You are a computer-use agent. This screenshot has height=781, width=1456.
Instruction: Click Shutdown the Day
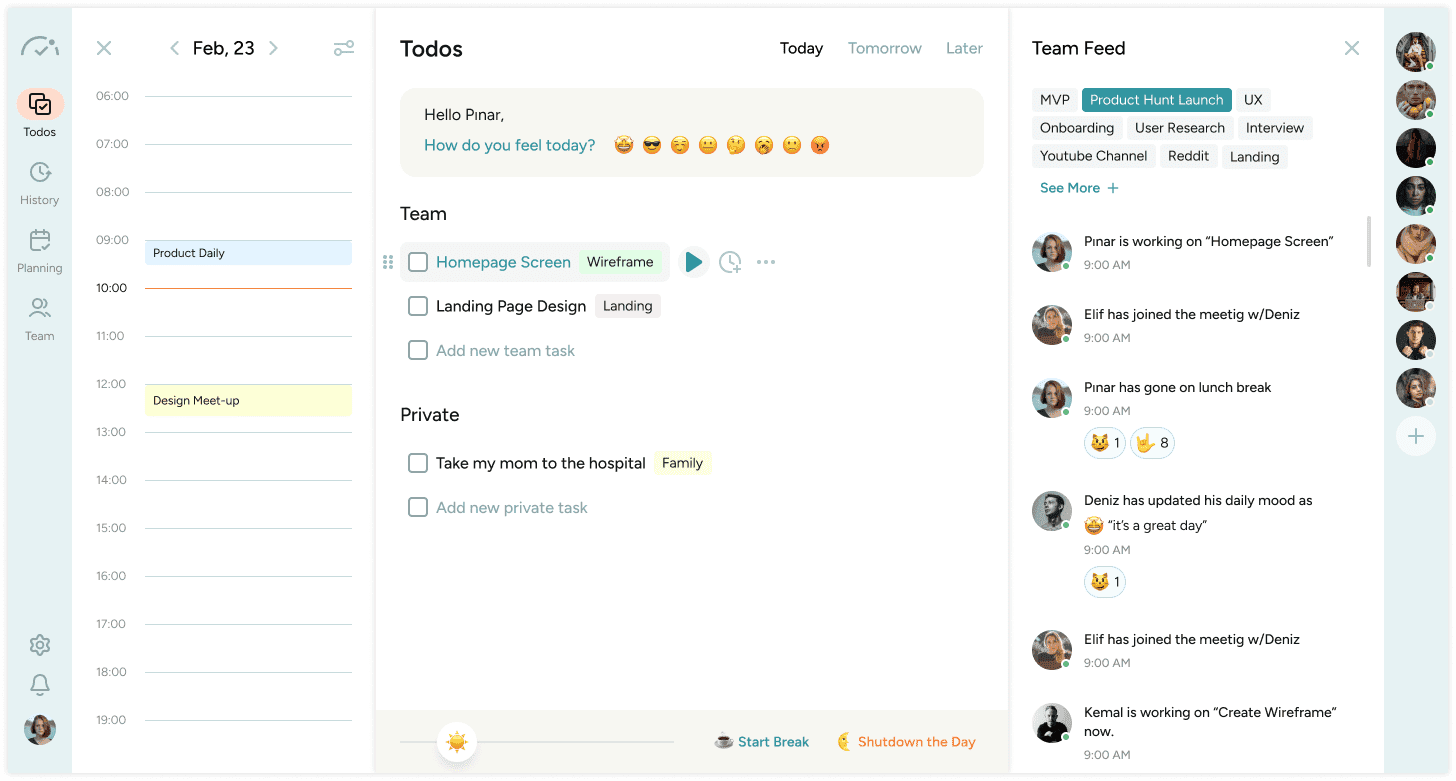(x=906, y=742)
